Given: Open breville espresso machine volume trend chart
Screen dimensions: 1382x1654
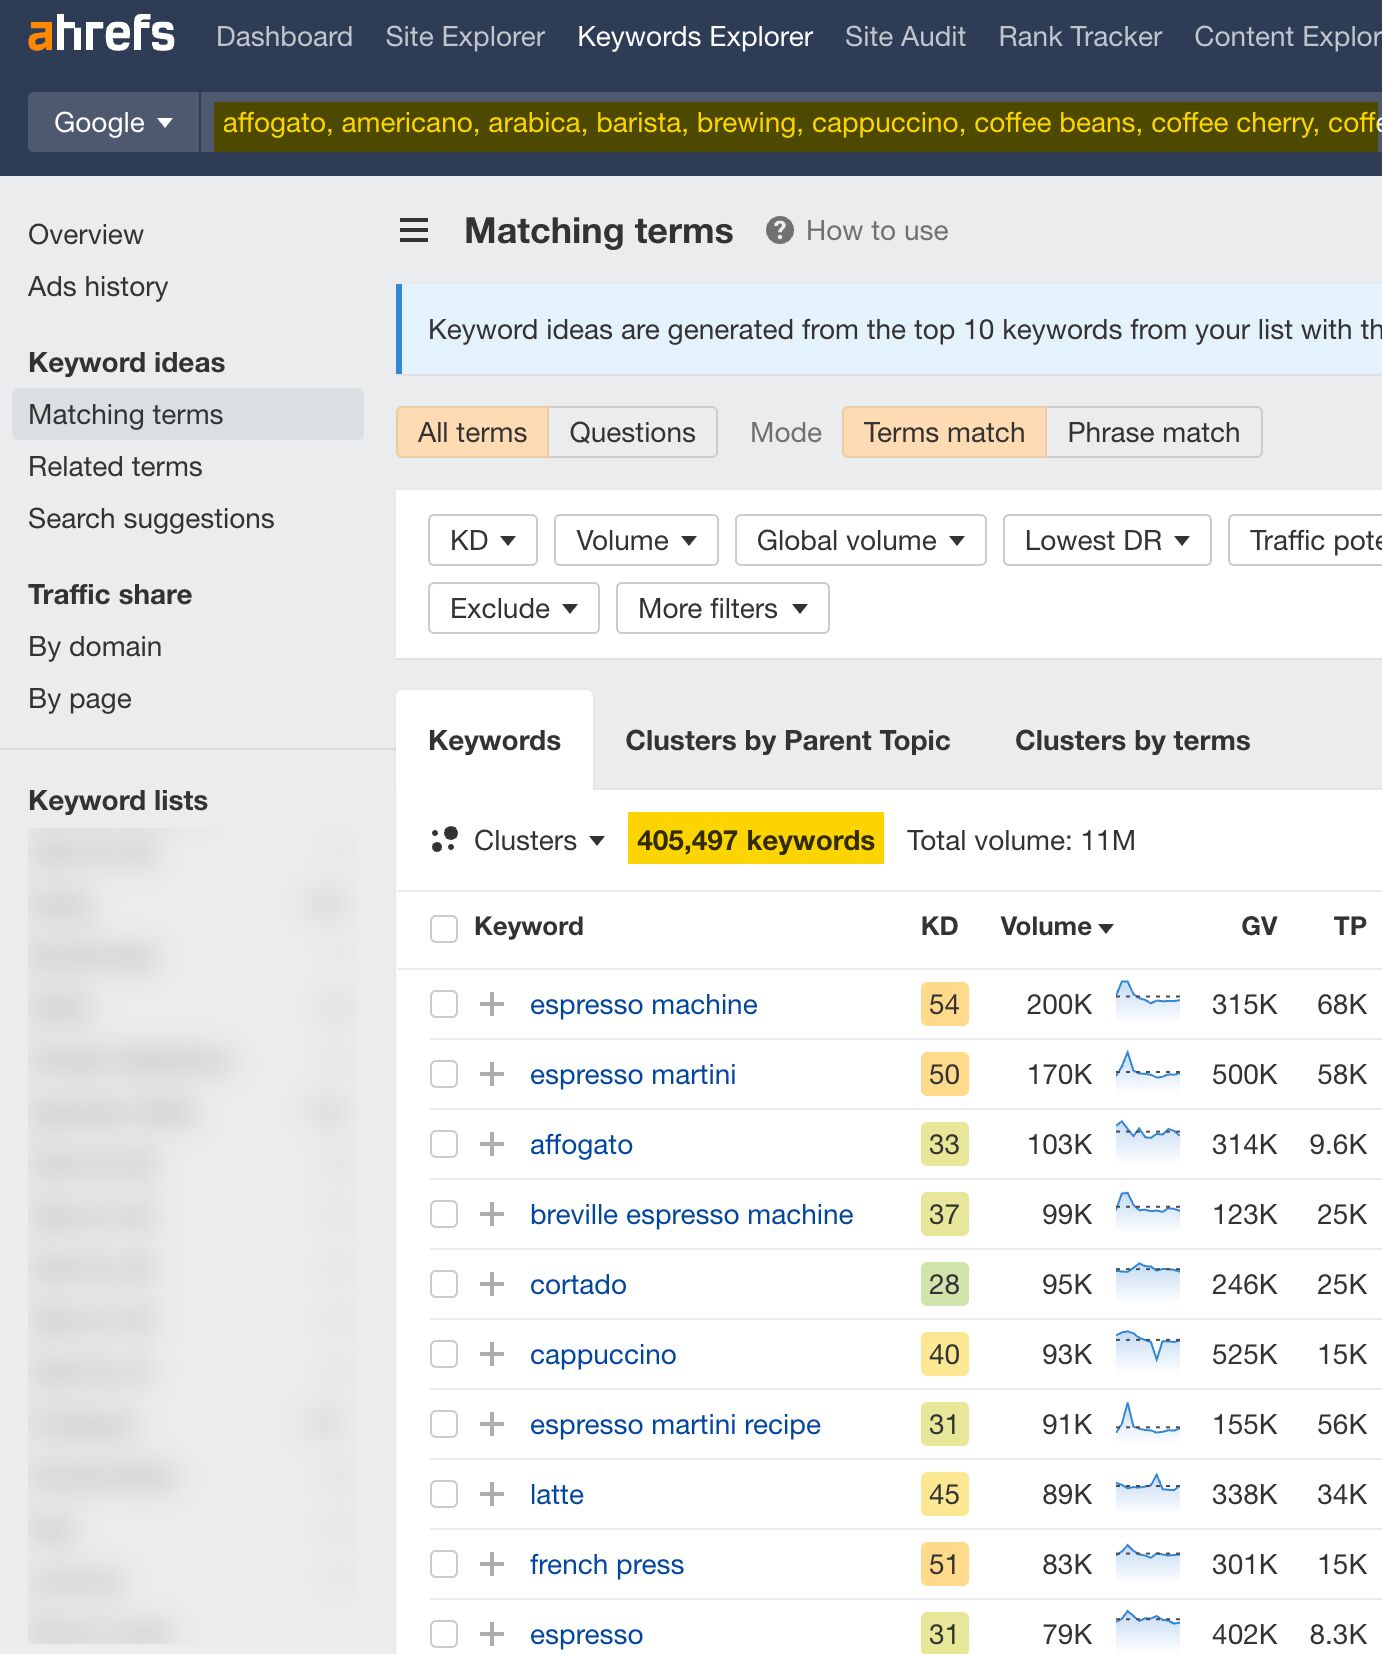Looking at the screenshot, I should point(1148,1209).
